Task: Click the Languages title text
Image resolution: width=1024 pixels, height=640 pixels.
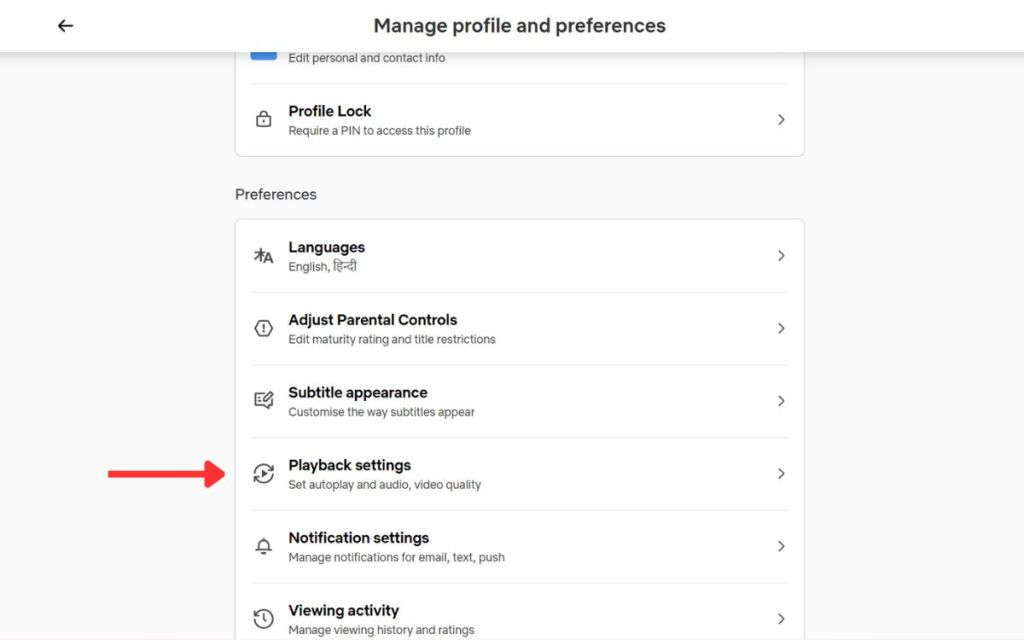Action: pos(327,247)
